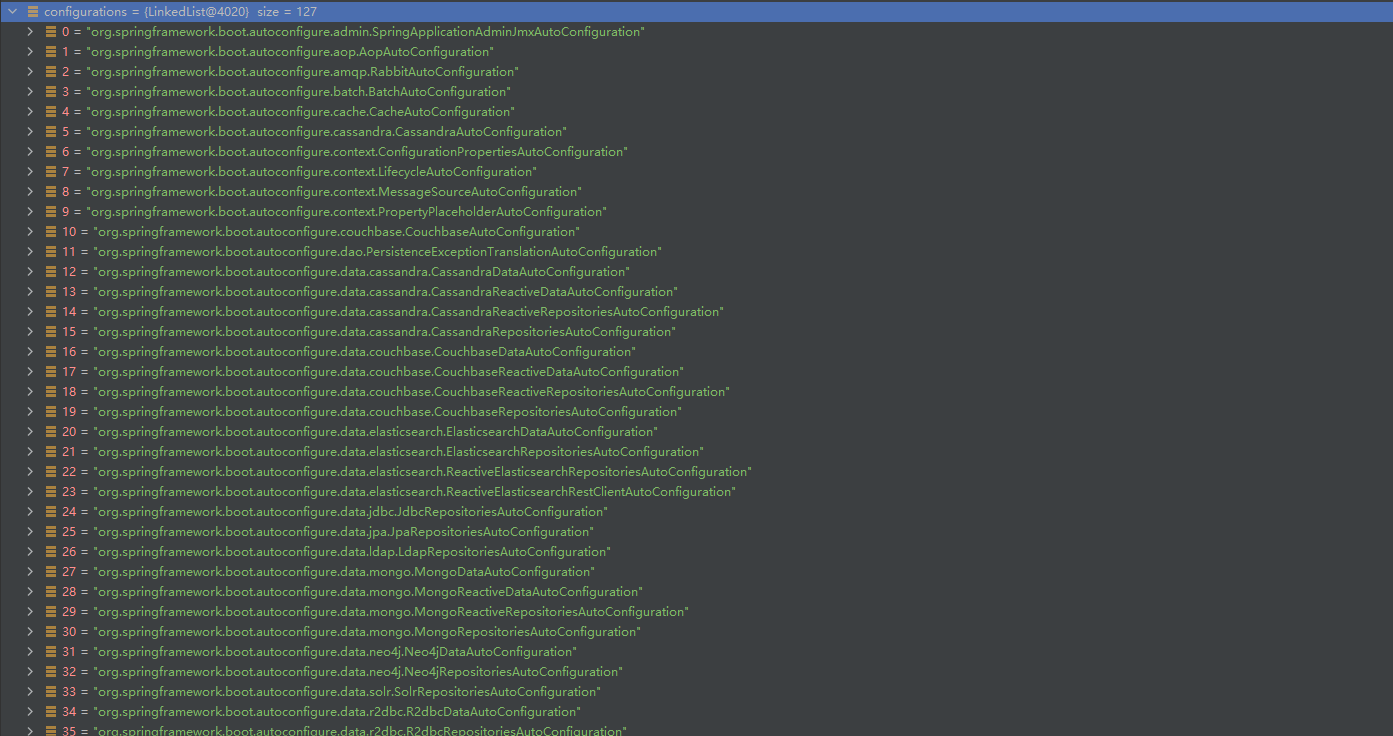Collapse the configurations LinkedList node
Viewport: 1393px width, 736px height.
13,12
